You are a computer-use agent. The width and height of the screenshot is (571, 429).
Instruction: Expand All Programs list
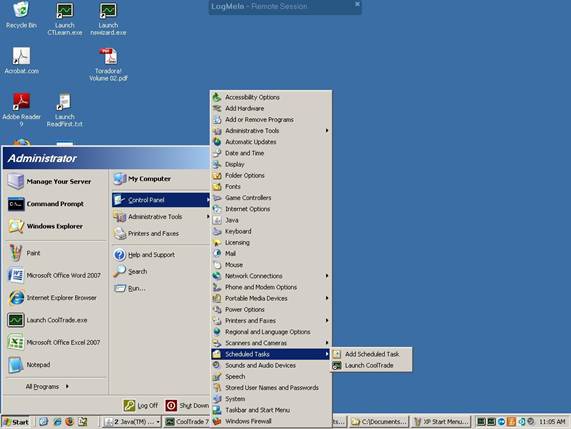pos(47,386)
